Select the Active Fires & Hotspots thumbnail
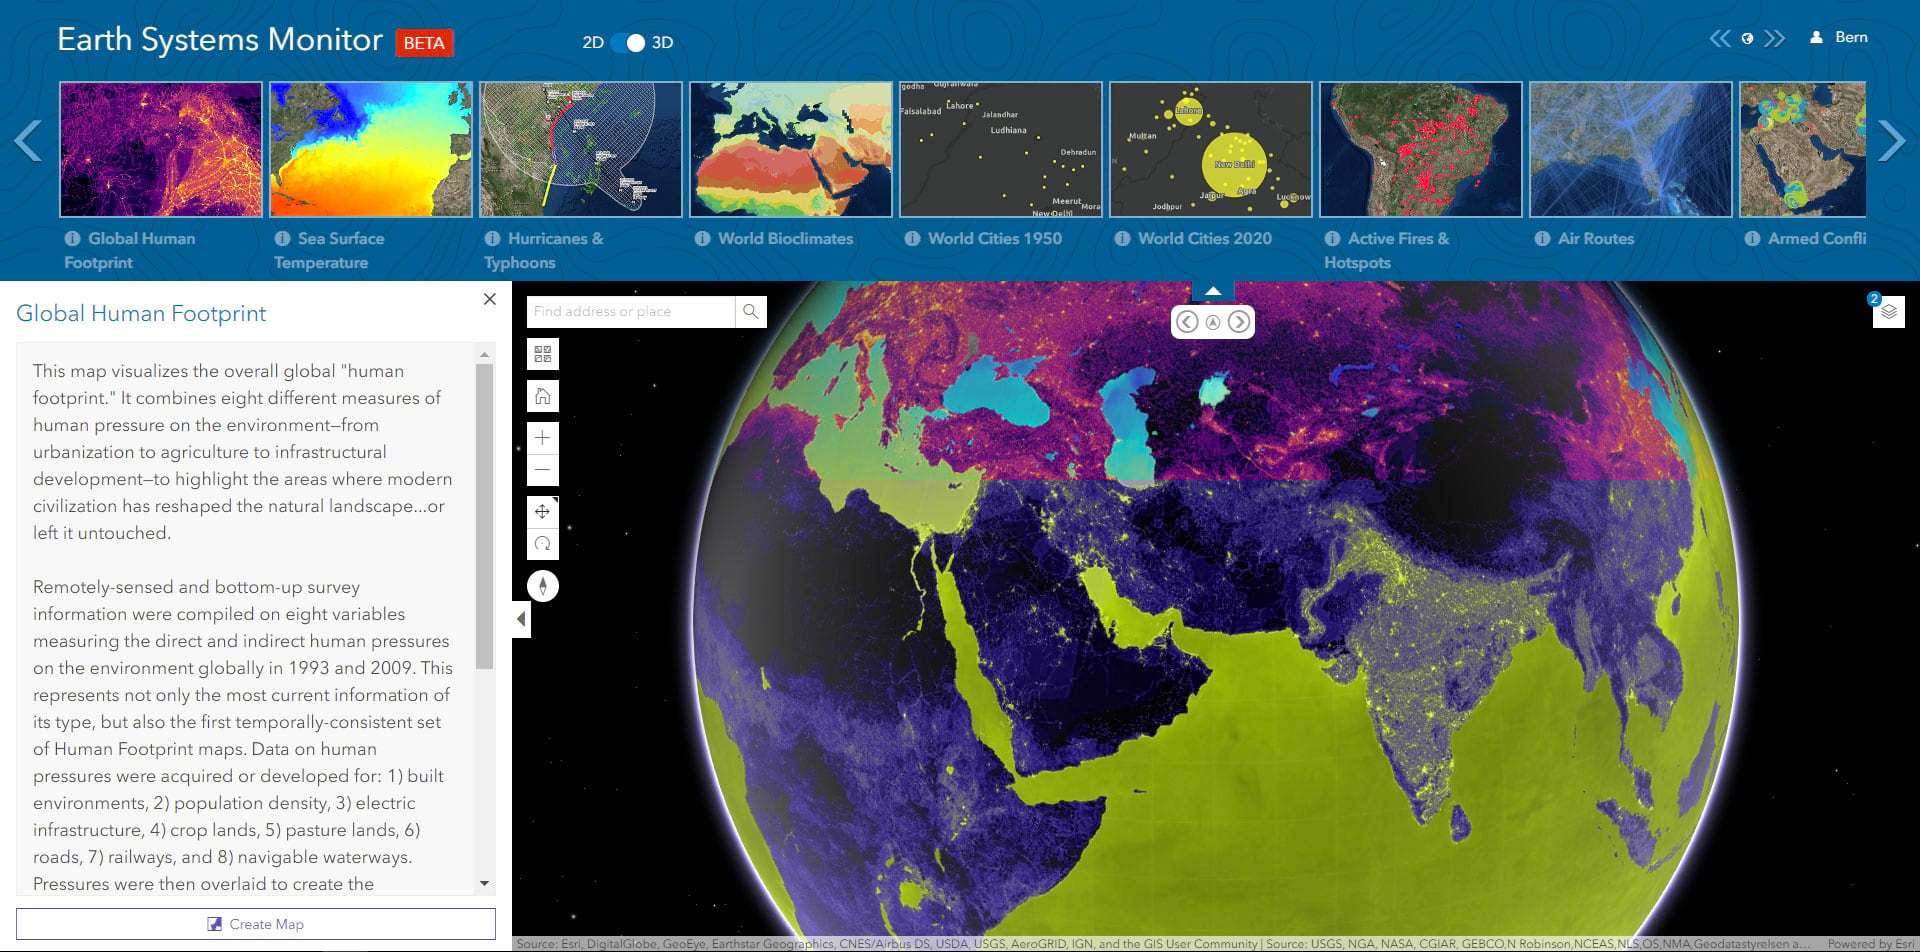 pos(1421,149)
